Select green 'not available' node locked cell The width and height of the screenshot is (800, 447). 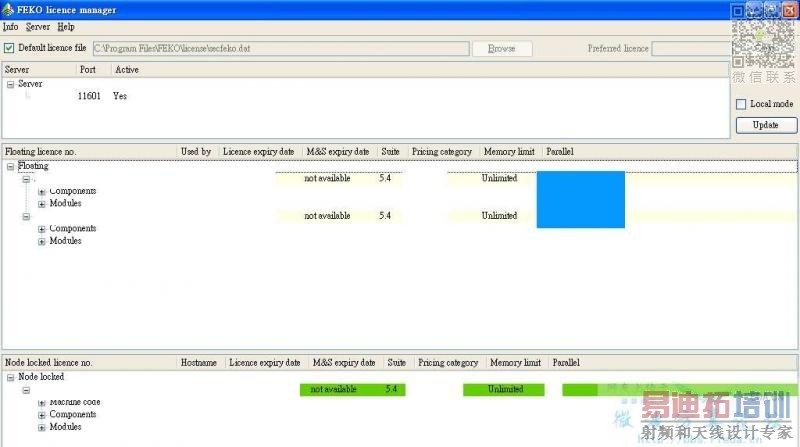coord(333,389)
